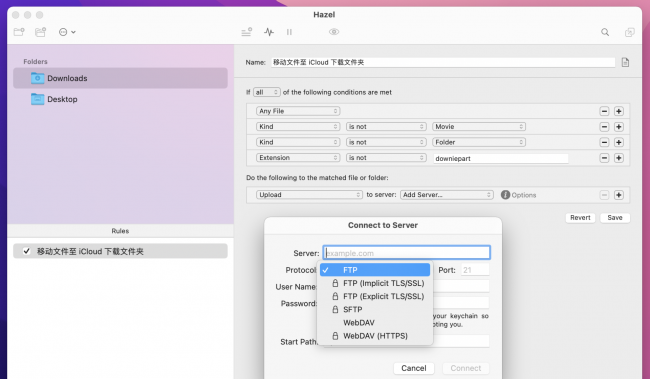The height and width of the screenshot is (379, 650).
Task: Select the Desktop folder in sidebar
Action: 120,99
